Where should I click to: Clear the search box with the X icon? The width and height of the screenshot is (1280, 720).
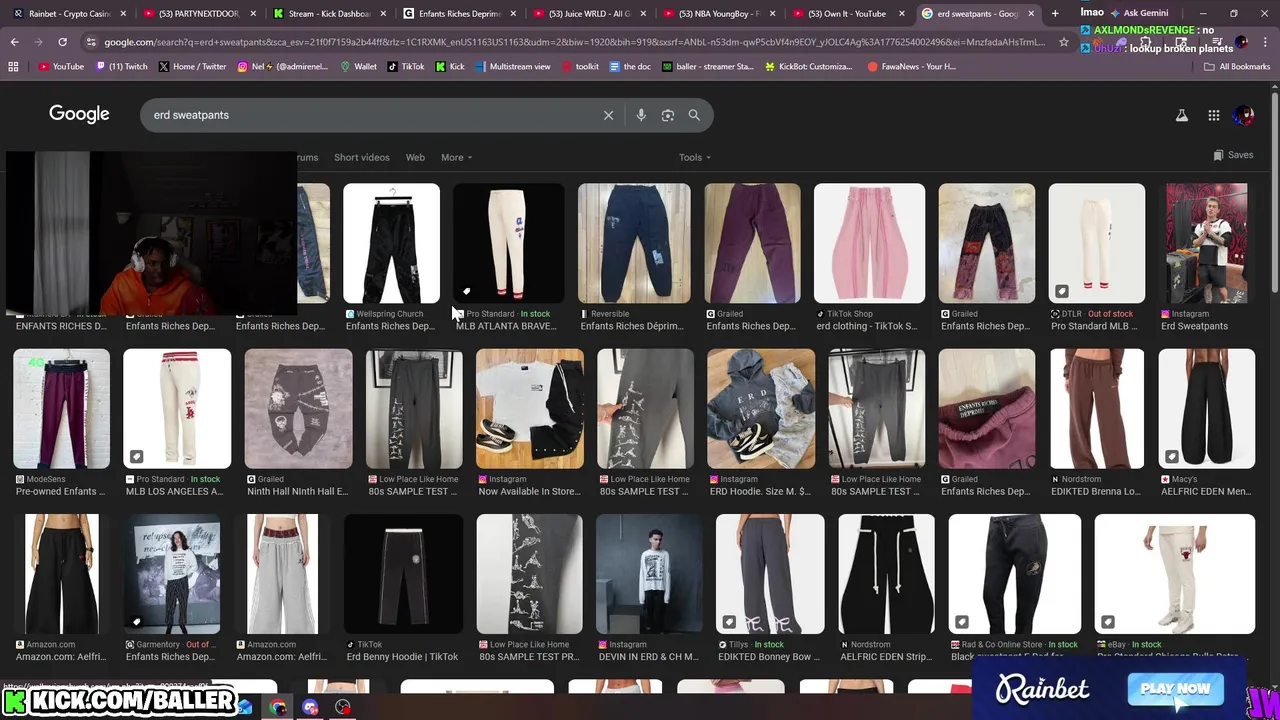[x=608, y=115]
